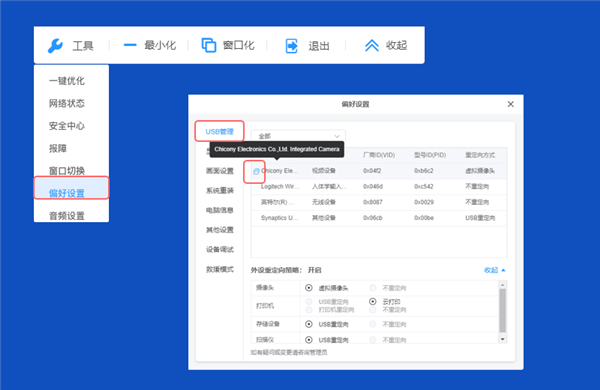Click the 退出 exit arrow icon
Screen dimensions: 600x390
click(x=292, y=46)
